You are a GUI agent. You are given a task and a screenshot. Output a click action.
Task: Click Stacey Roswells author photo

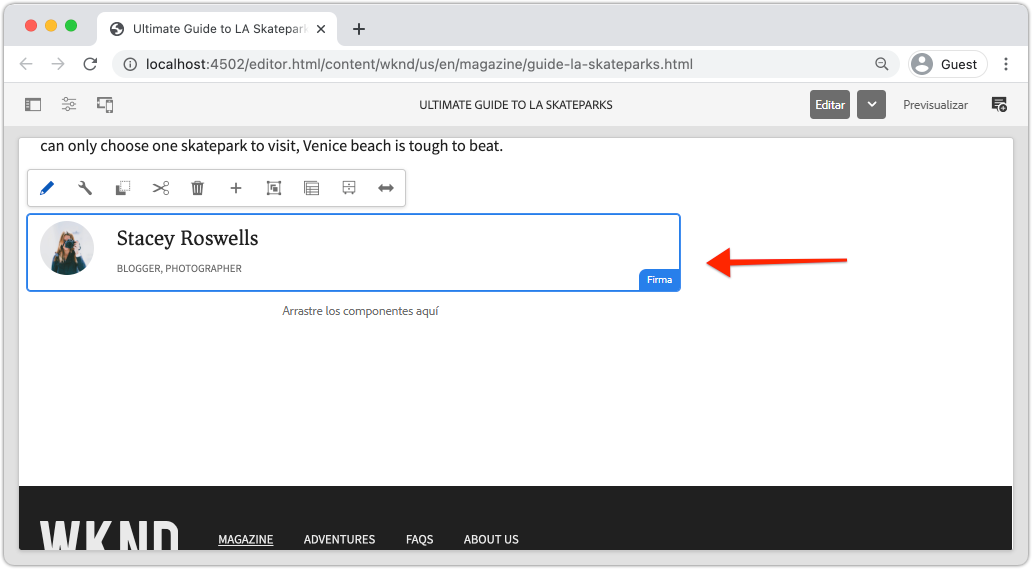click(x=67, y=248)
